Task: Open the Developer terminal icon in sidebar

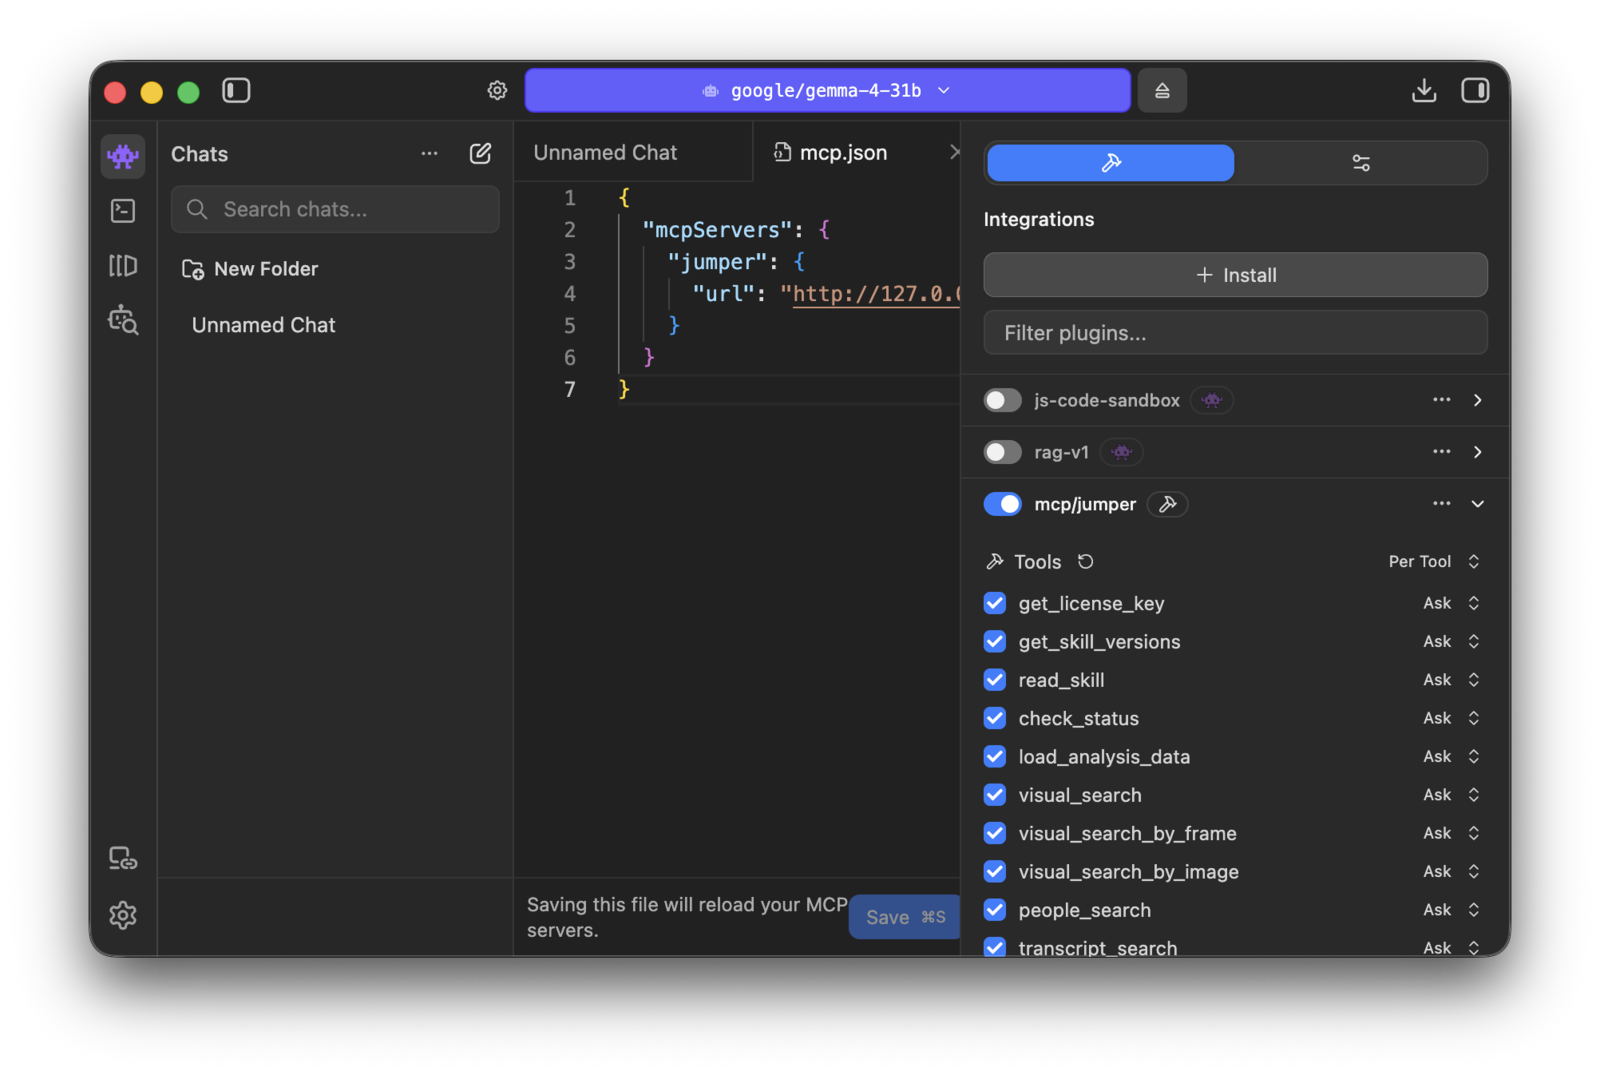Action: tap(123, 210)
